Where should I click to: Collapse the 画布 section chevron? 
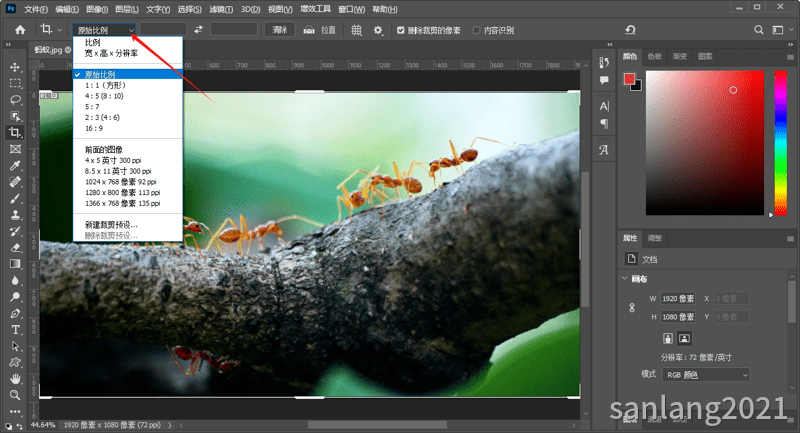coord(624,278)
